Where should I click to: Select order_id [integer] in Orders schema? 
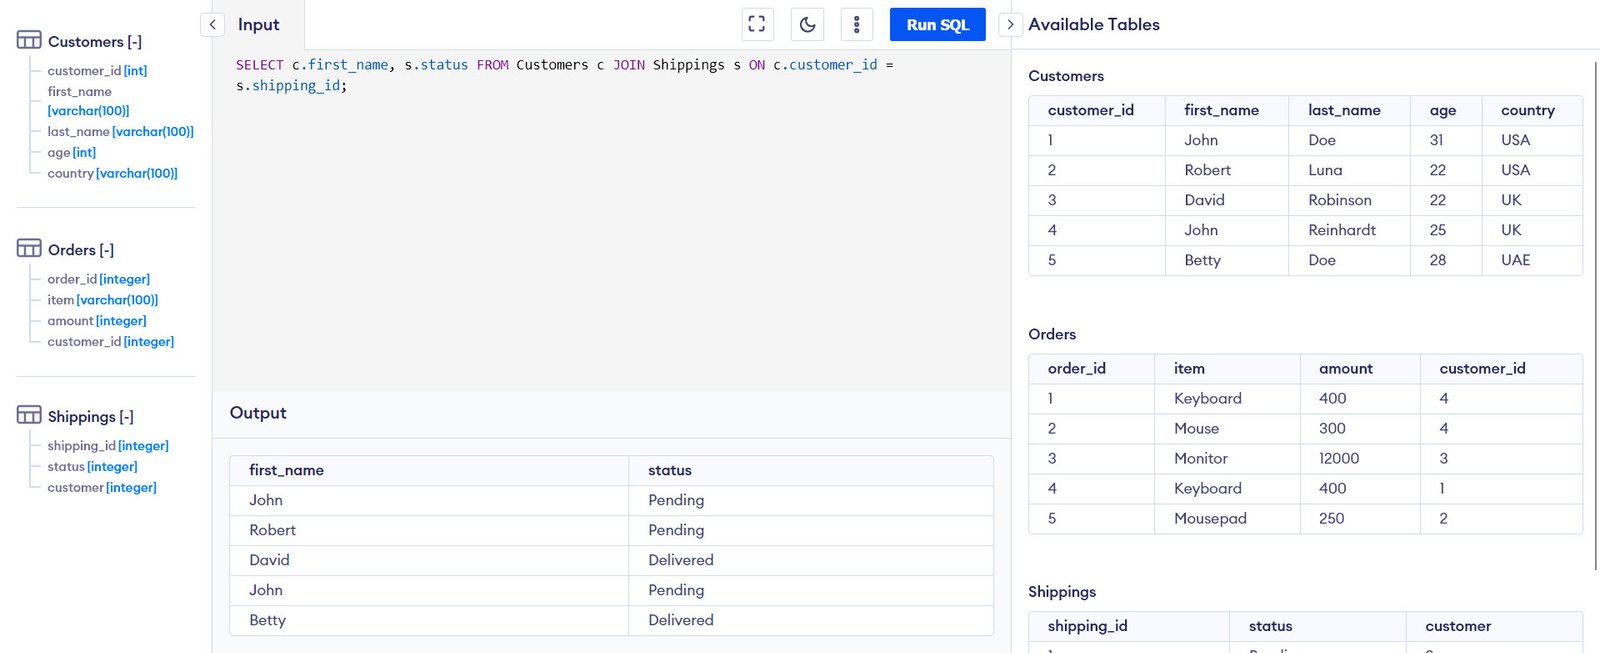point(98,279)
